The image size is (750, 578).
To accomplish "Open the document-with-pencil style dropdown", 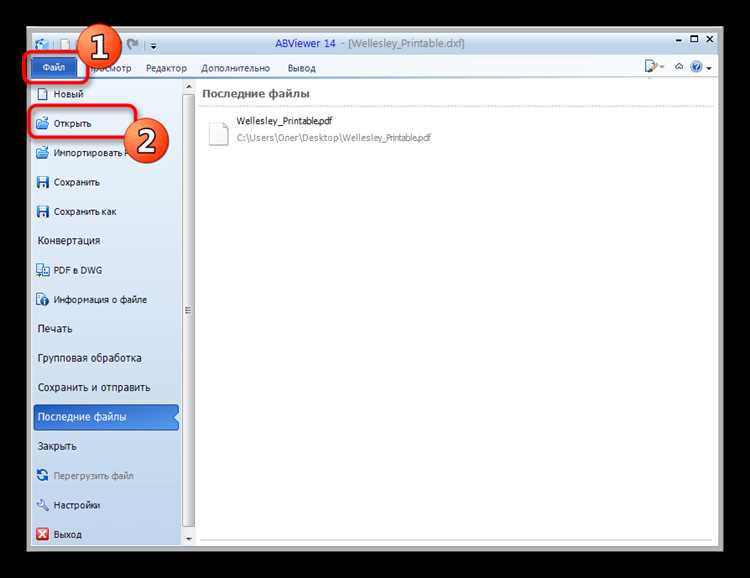I will pos(654,67).
